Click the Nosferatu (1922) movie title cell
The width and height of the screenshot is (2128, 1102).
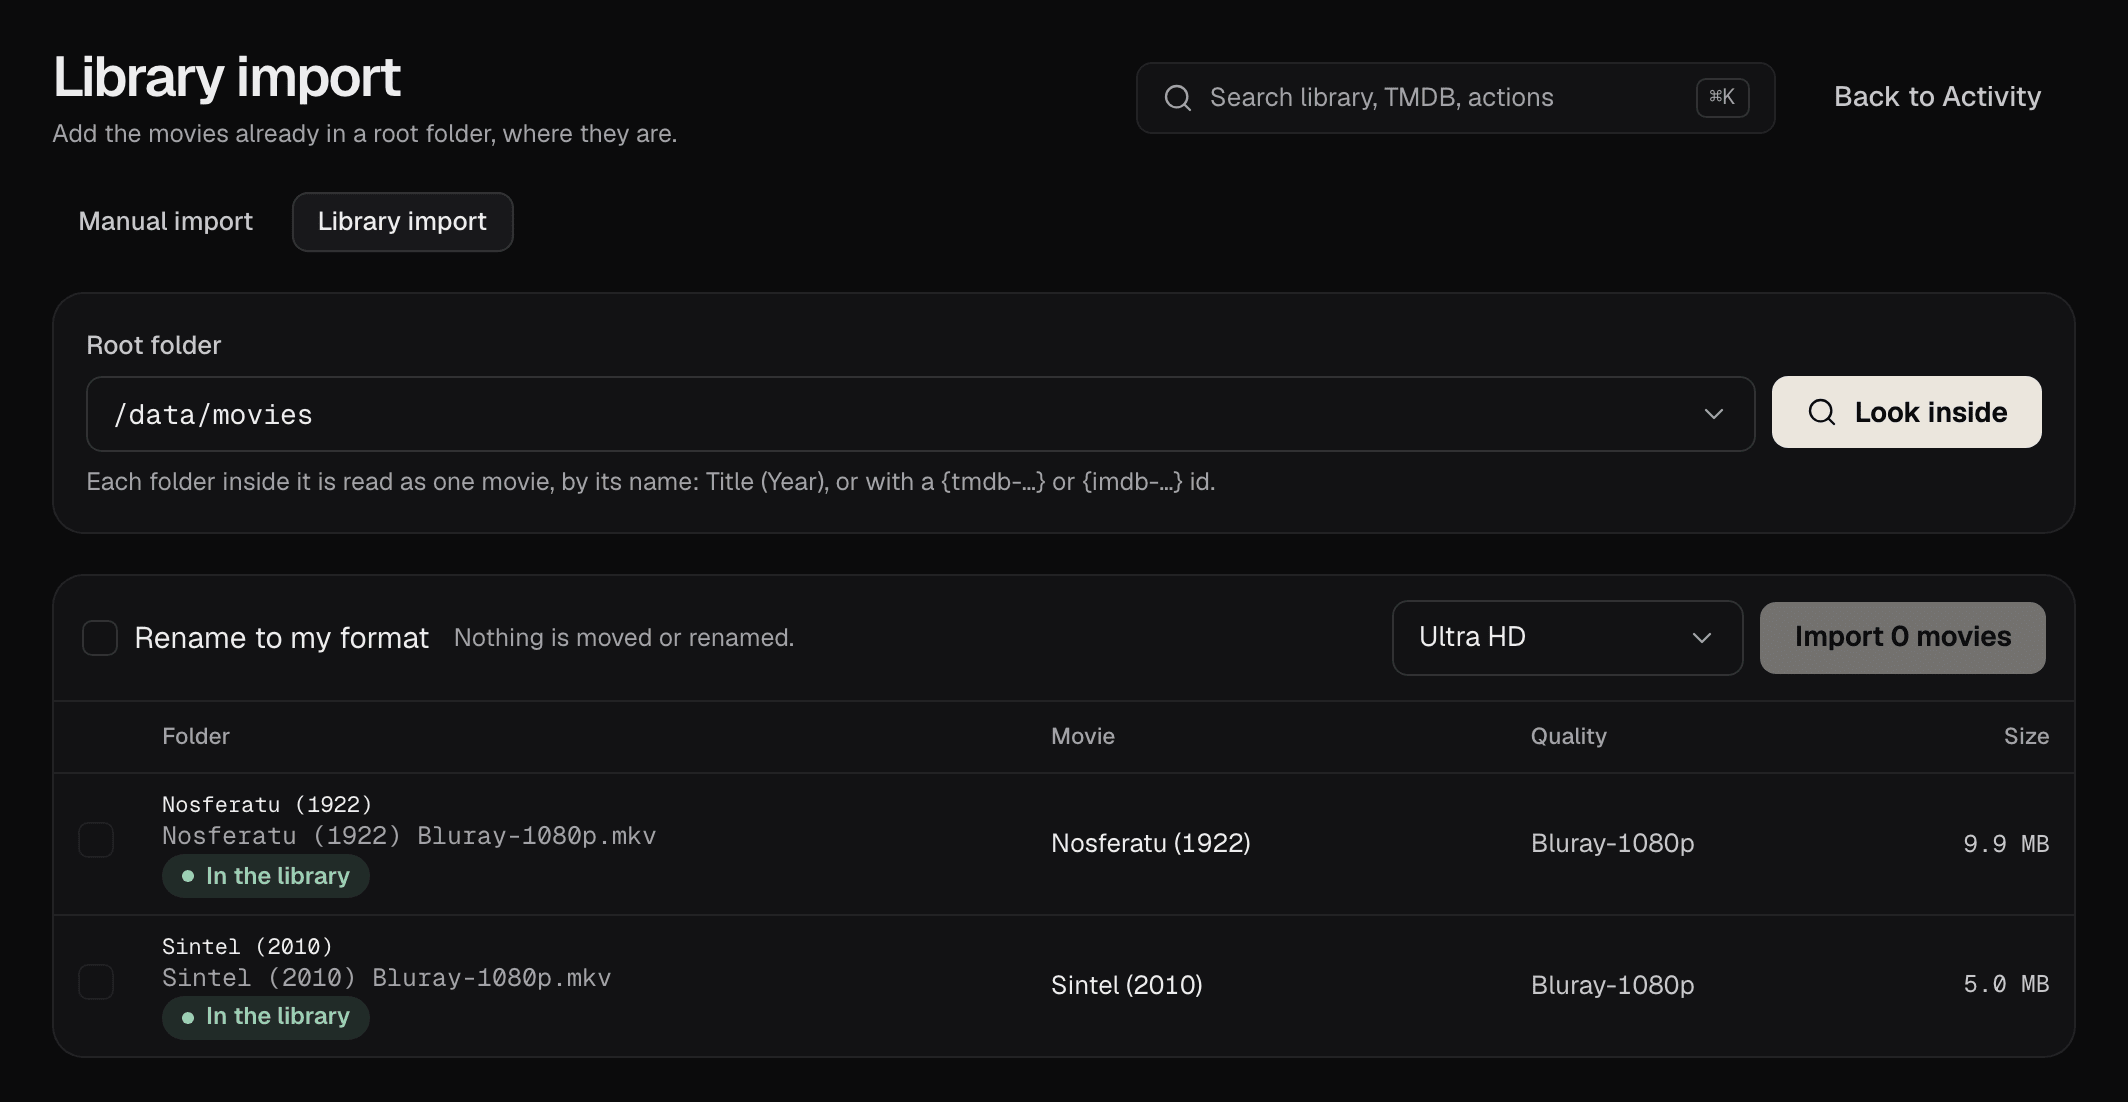pyautogui.click(x=1151, y=844)
